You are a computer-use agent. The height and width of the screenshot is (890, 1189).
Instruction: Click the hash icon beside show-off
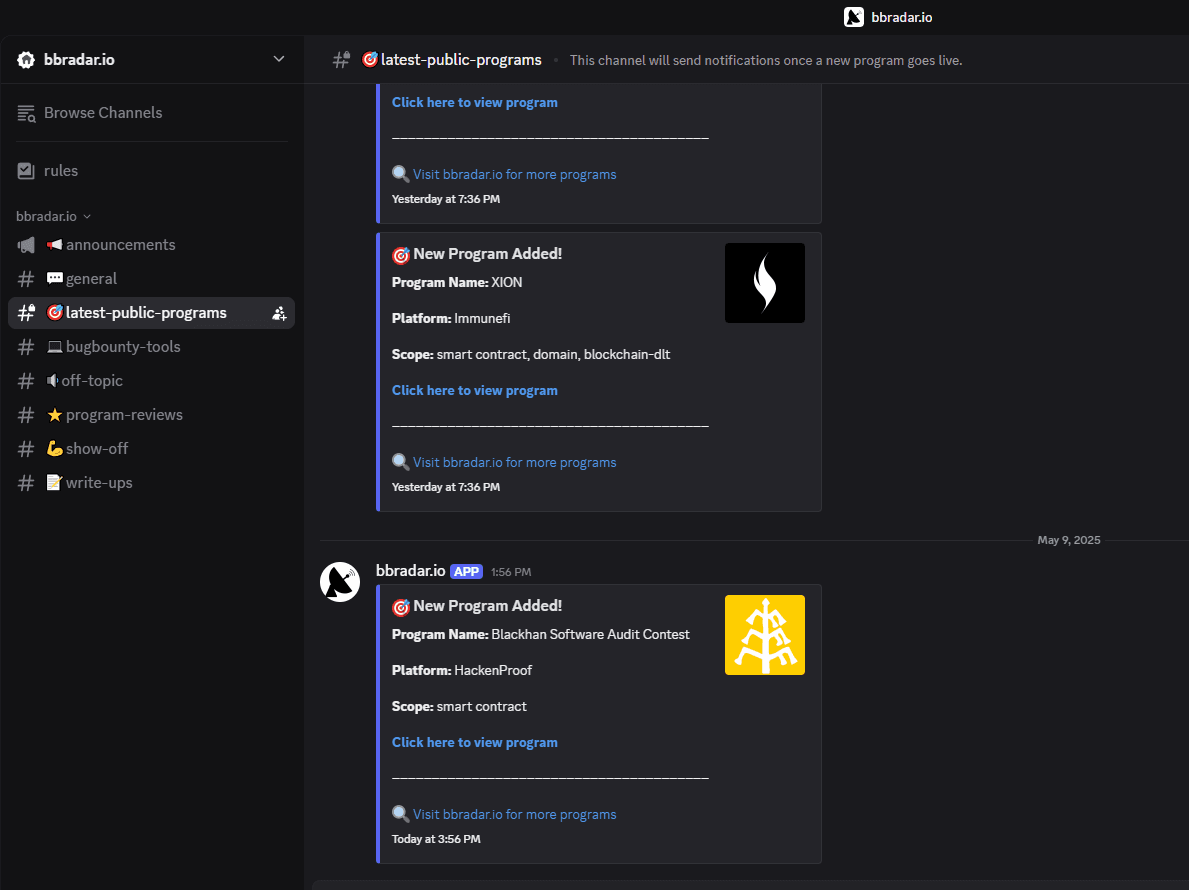point(26,450)
